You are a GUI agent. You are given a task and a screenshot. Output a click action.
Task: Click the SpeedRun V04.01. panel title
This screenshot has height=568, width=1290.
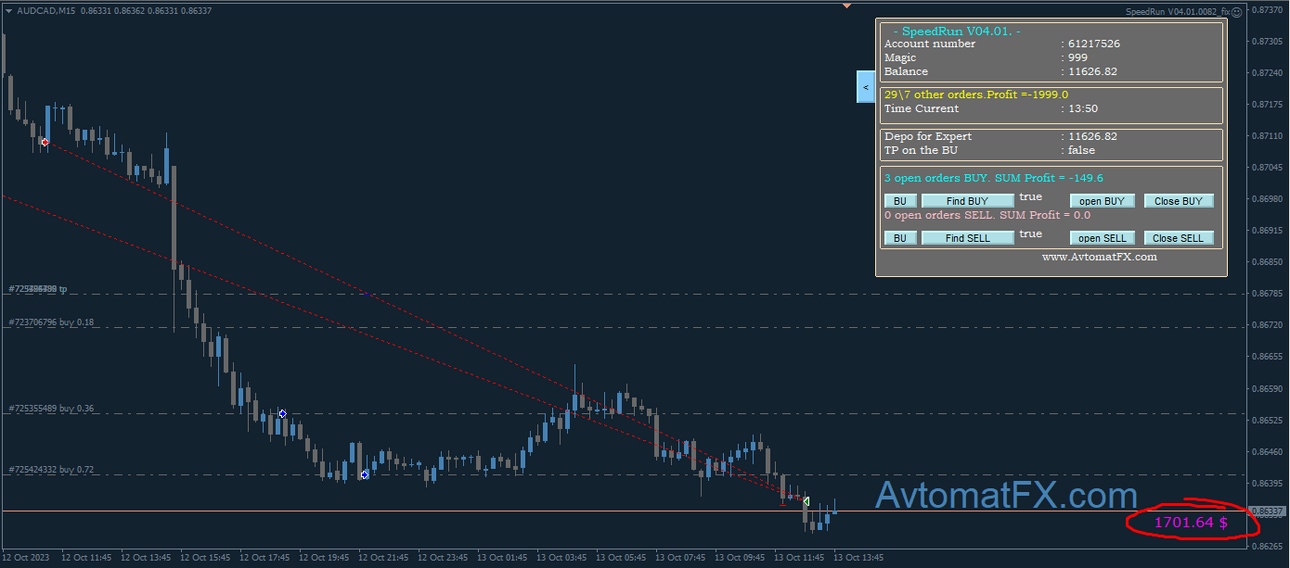[x=956, y=32]
